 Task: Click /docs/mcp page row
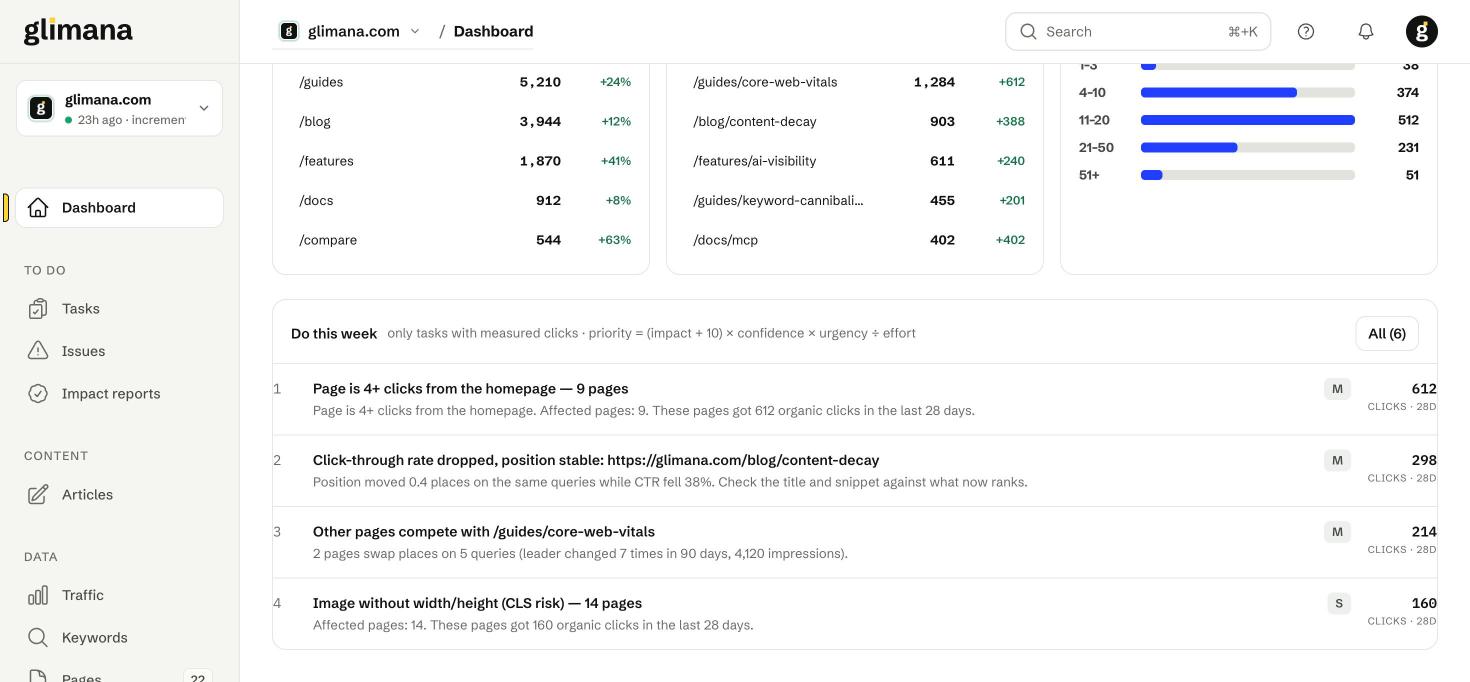(855, 240)
